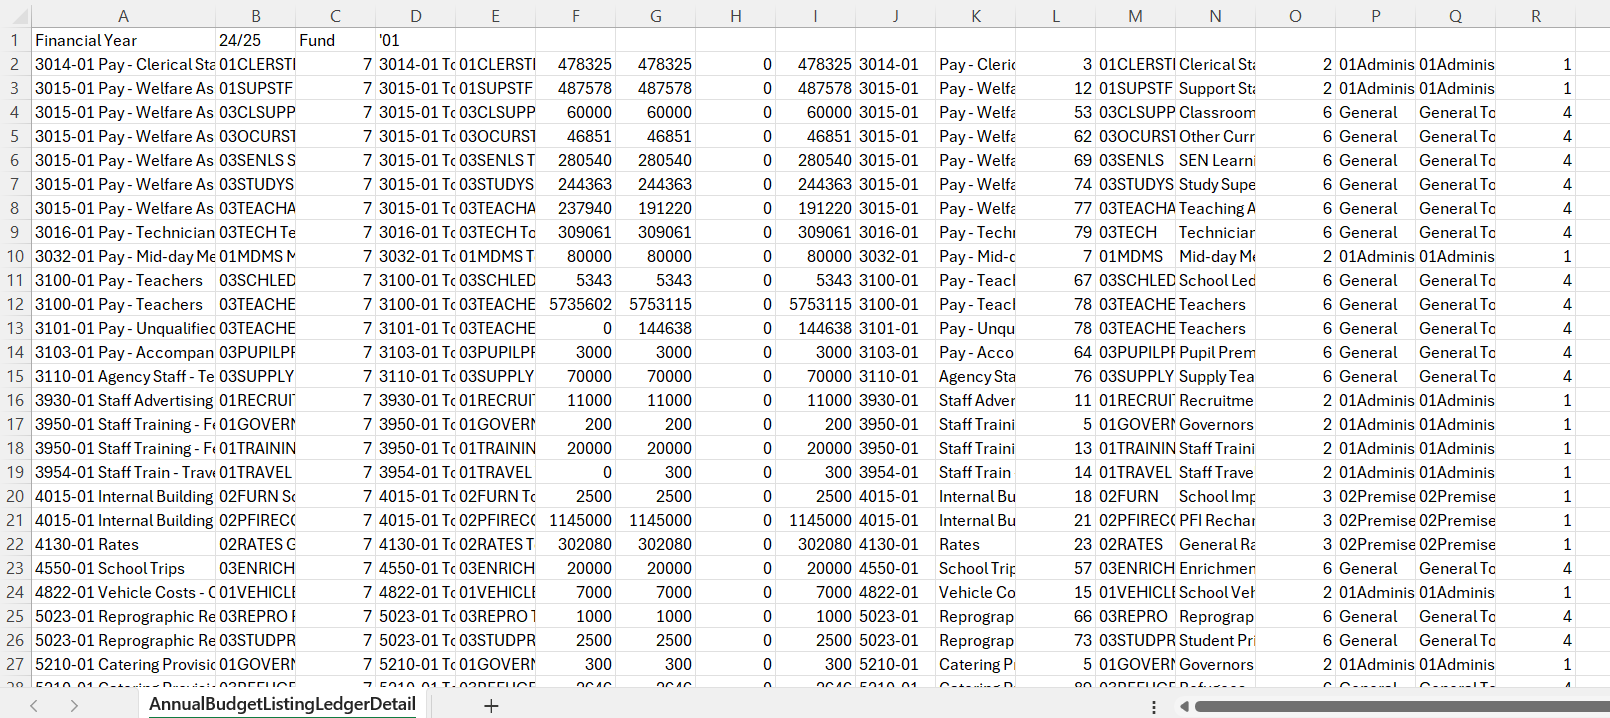This screenshot has height=718, width=1610.
Task: Click the next sheet arrow
Action: coord(74,706)
